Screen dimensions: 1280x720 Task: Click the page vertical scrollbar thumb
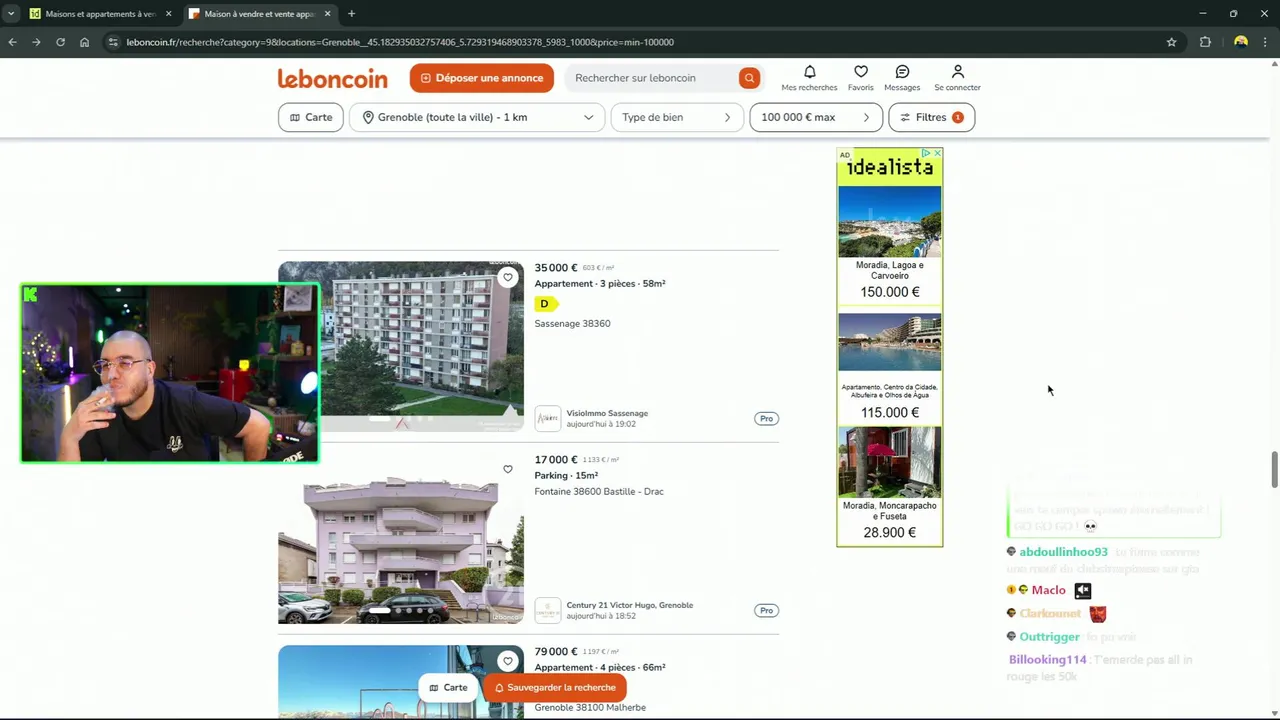coord(1274,470)
